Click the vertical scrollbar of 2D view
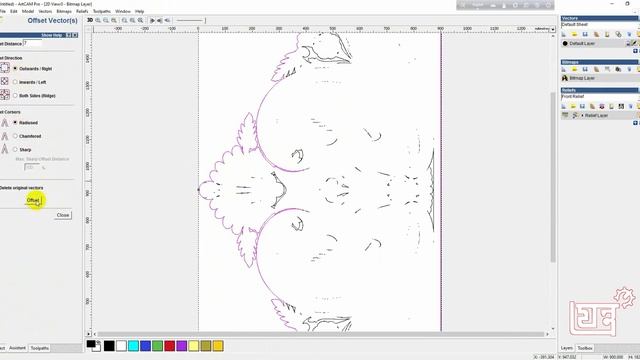This screenshot has width=640, height=360. [x=553, y=178]
